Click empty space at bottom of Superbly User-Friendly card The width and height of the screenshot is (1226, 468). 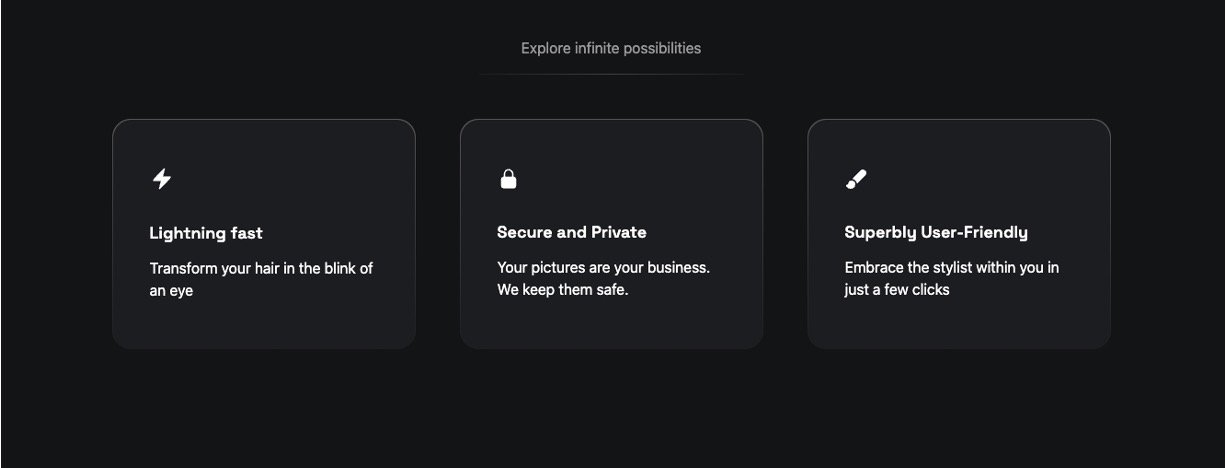point(958,325)
